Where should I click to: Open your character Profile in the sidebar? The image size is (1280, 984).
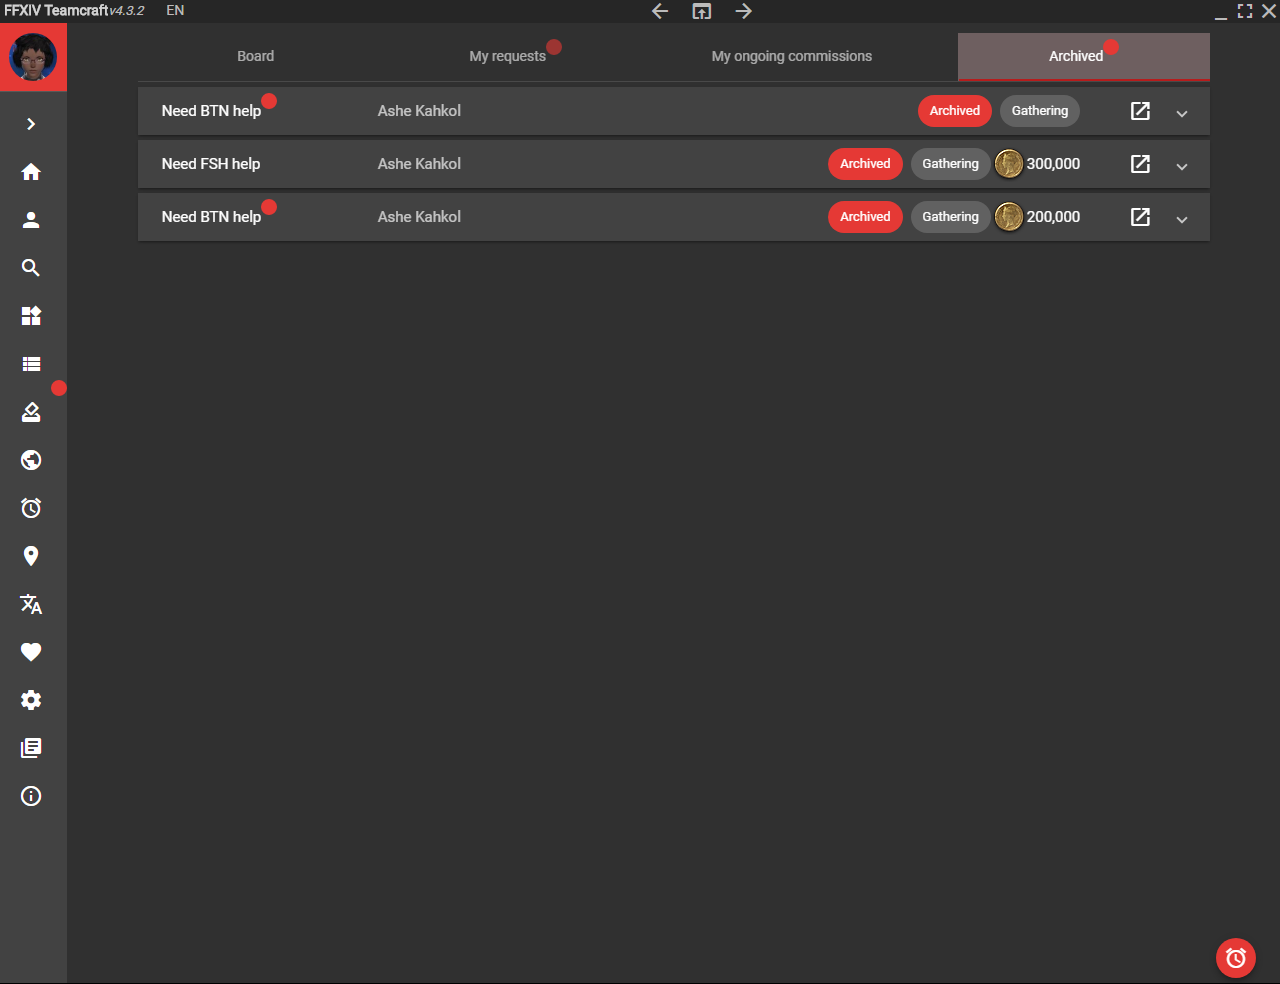click(x=31, y=220)
